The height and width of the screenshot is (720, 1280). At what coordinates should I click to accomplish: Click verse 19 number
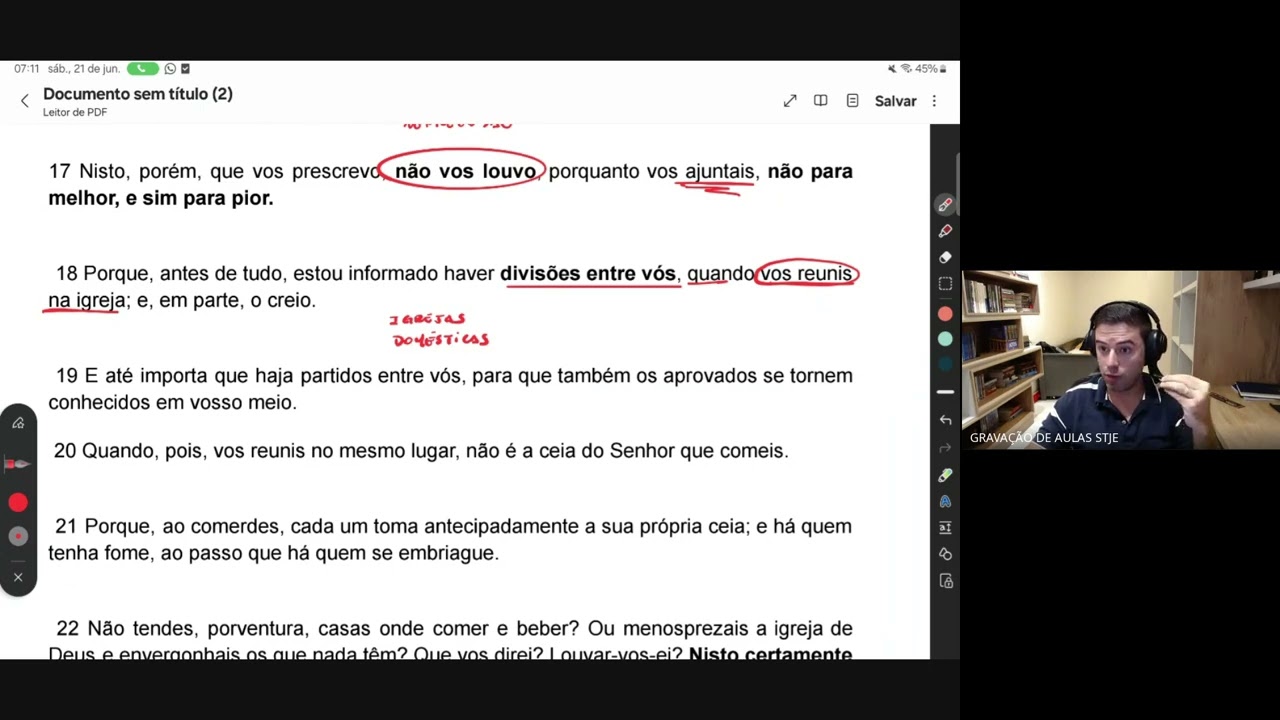tap(67, 376)
